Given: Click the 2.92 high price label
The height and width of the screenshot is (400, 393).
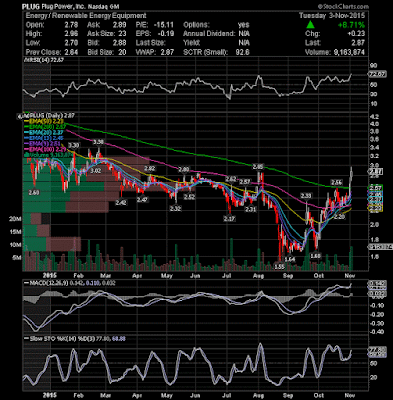Looking at the screenshot, I should coord(150,168).
